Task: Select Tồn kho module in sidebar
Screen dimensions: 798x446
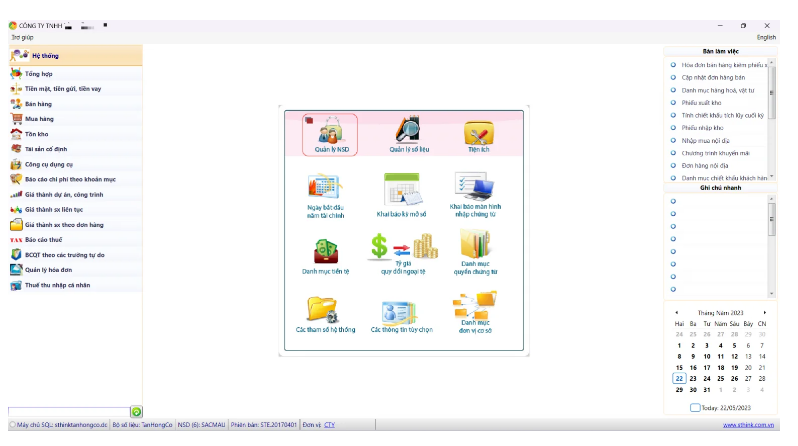Action: point(38,133)
